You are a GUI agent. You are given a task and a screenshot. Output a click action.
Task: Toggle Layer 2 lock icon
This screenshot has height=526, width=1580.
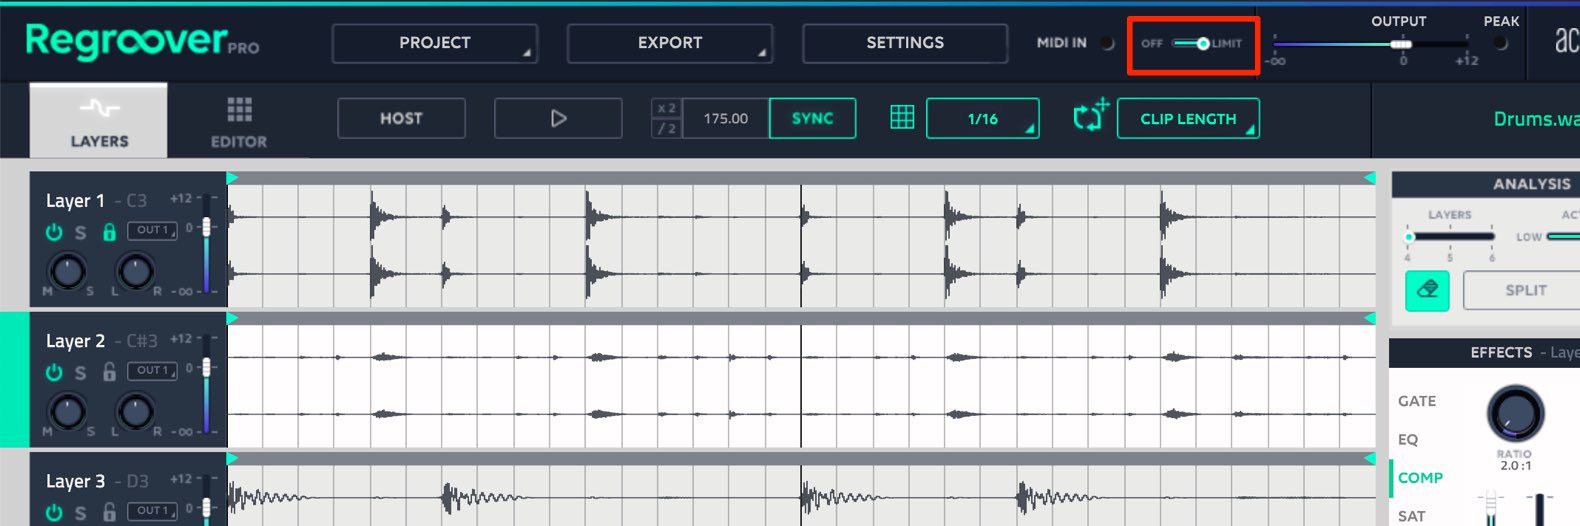click(109, 372)
